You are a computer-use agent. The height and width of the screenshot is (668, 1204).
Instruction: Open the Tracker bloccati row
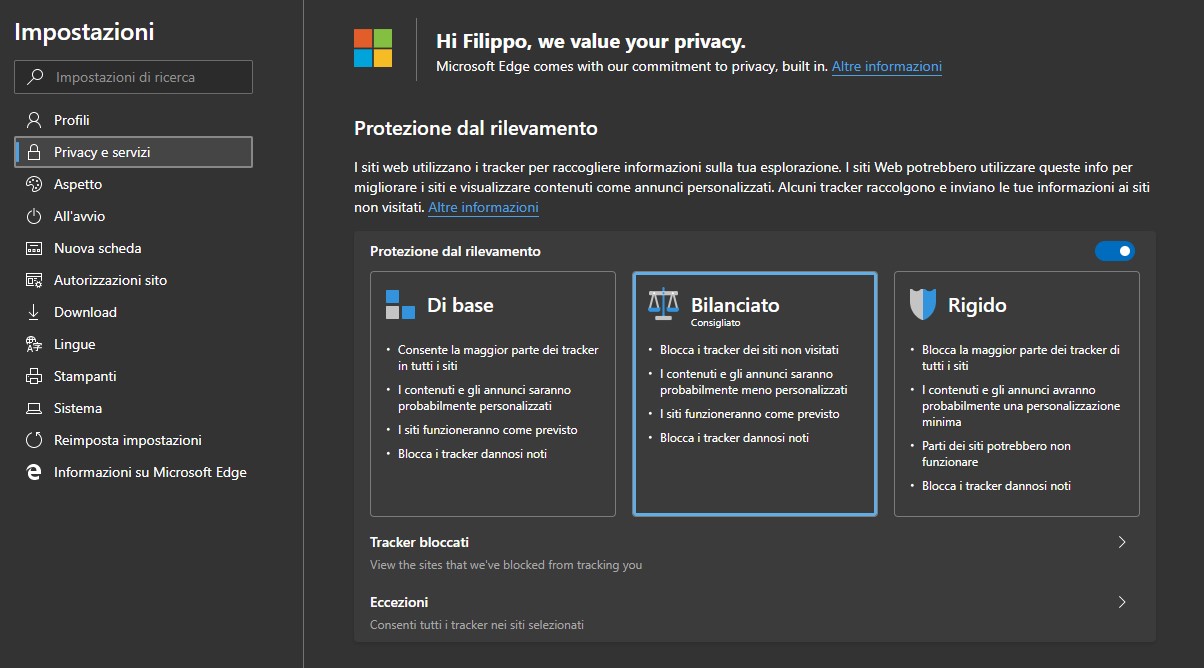click(754, 552)
